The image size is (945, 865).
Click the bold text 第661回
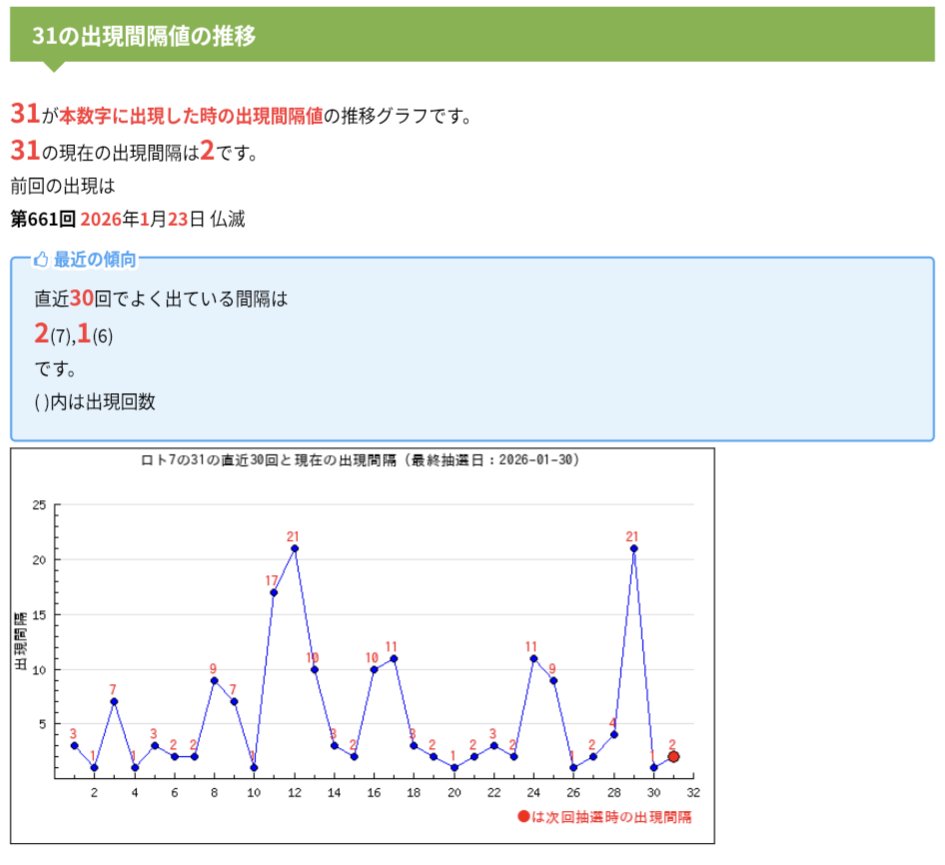[43, 219]
